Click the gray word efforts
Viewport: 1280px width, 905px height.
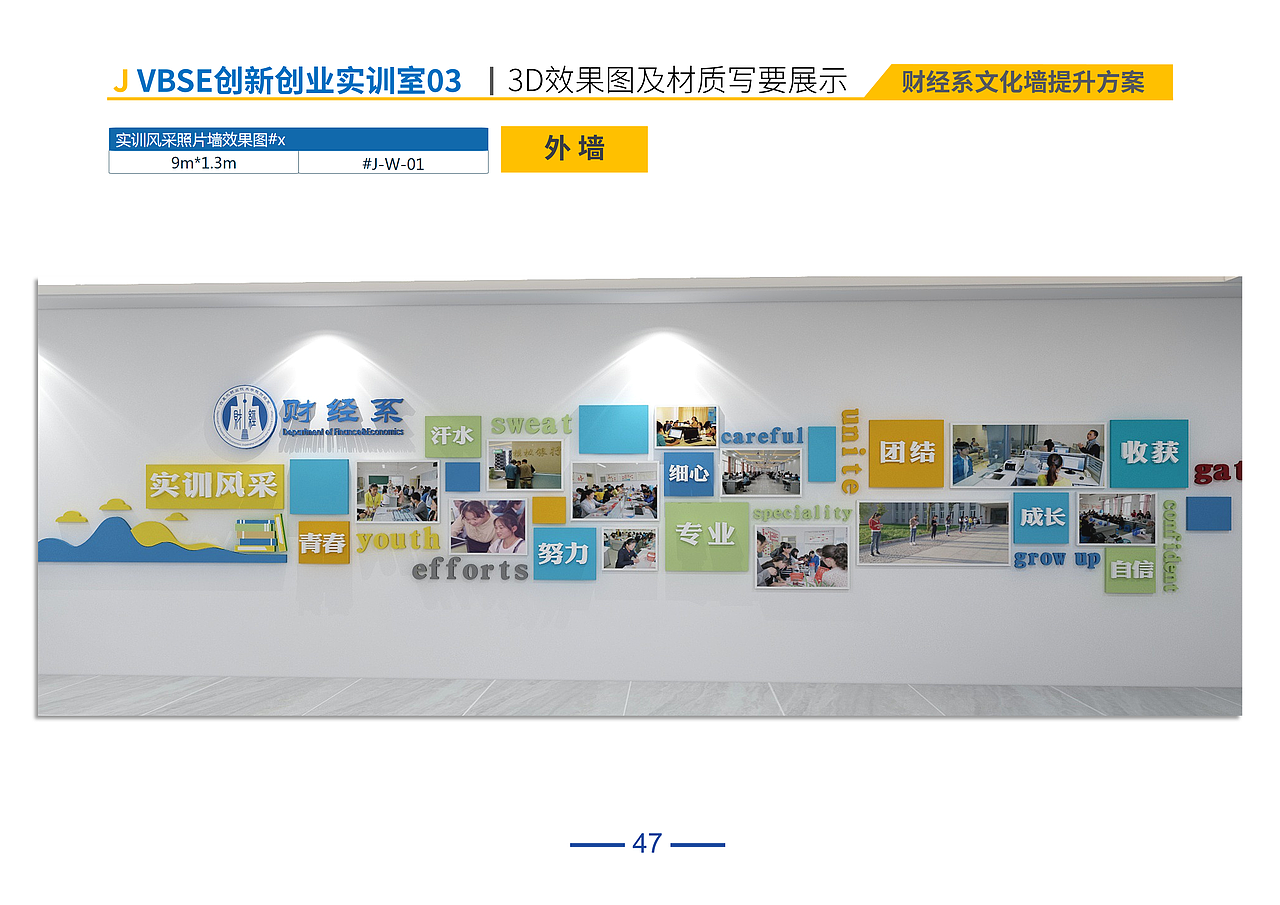(470, 570)
